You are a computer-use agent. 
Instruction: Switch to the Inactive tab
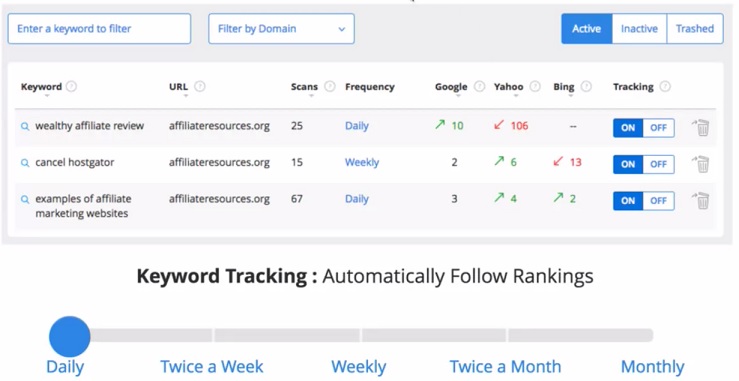(639, 29)
